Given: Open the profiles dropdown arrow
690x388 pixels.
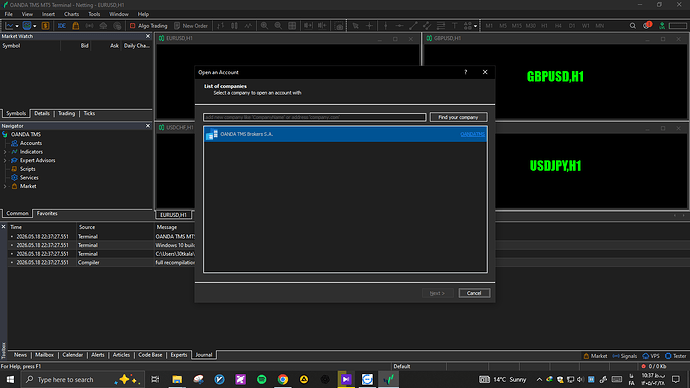Looking at the screenshot, I should (34, 26).
